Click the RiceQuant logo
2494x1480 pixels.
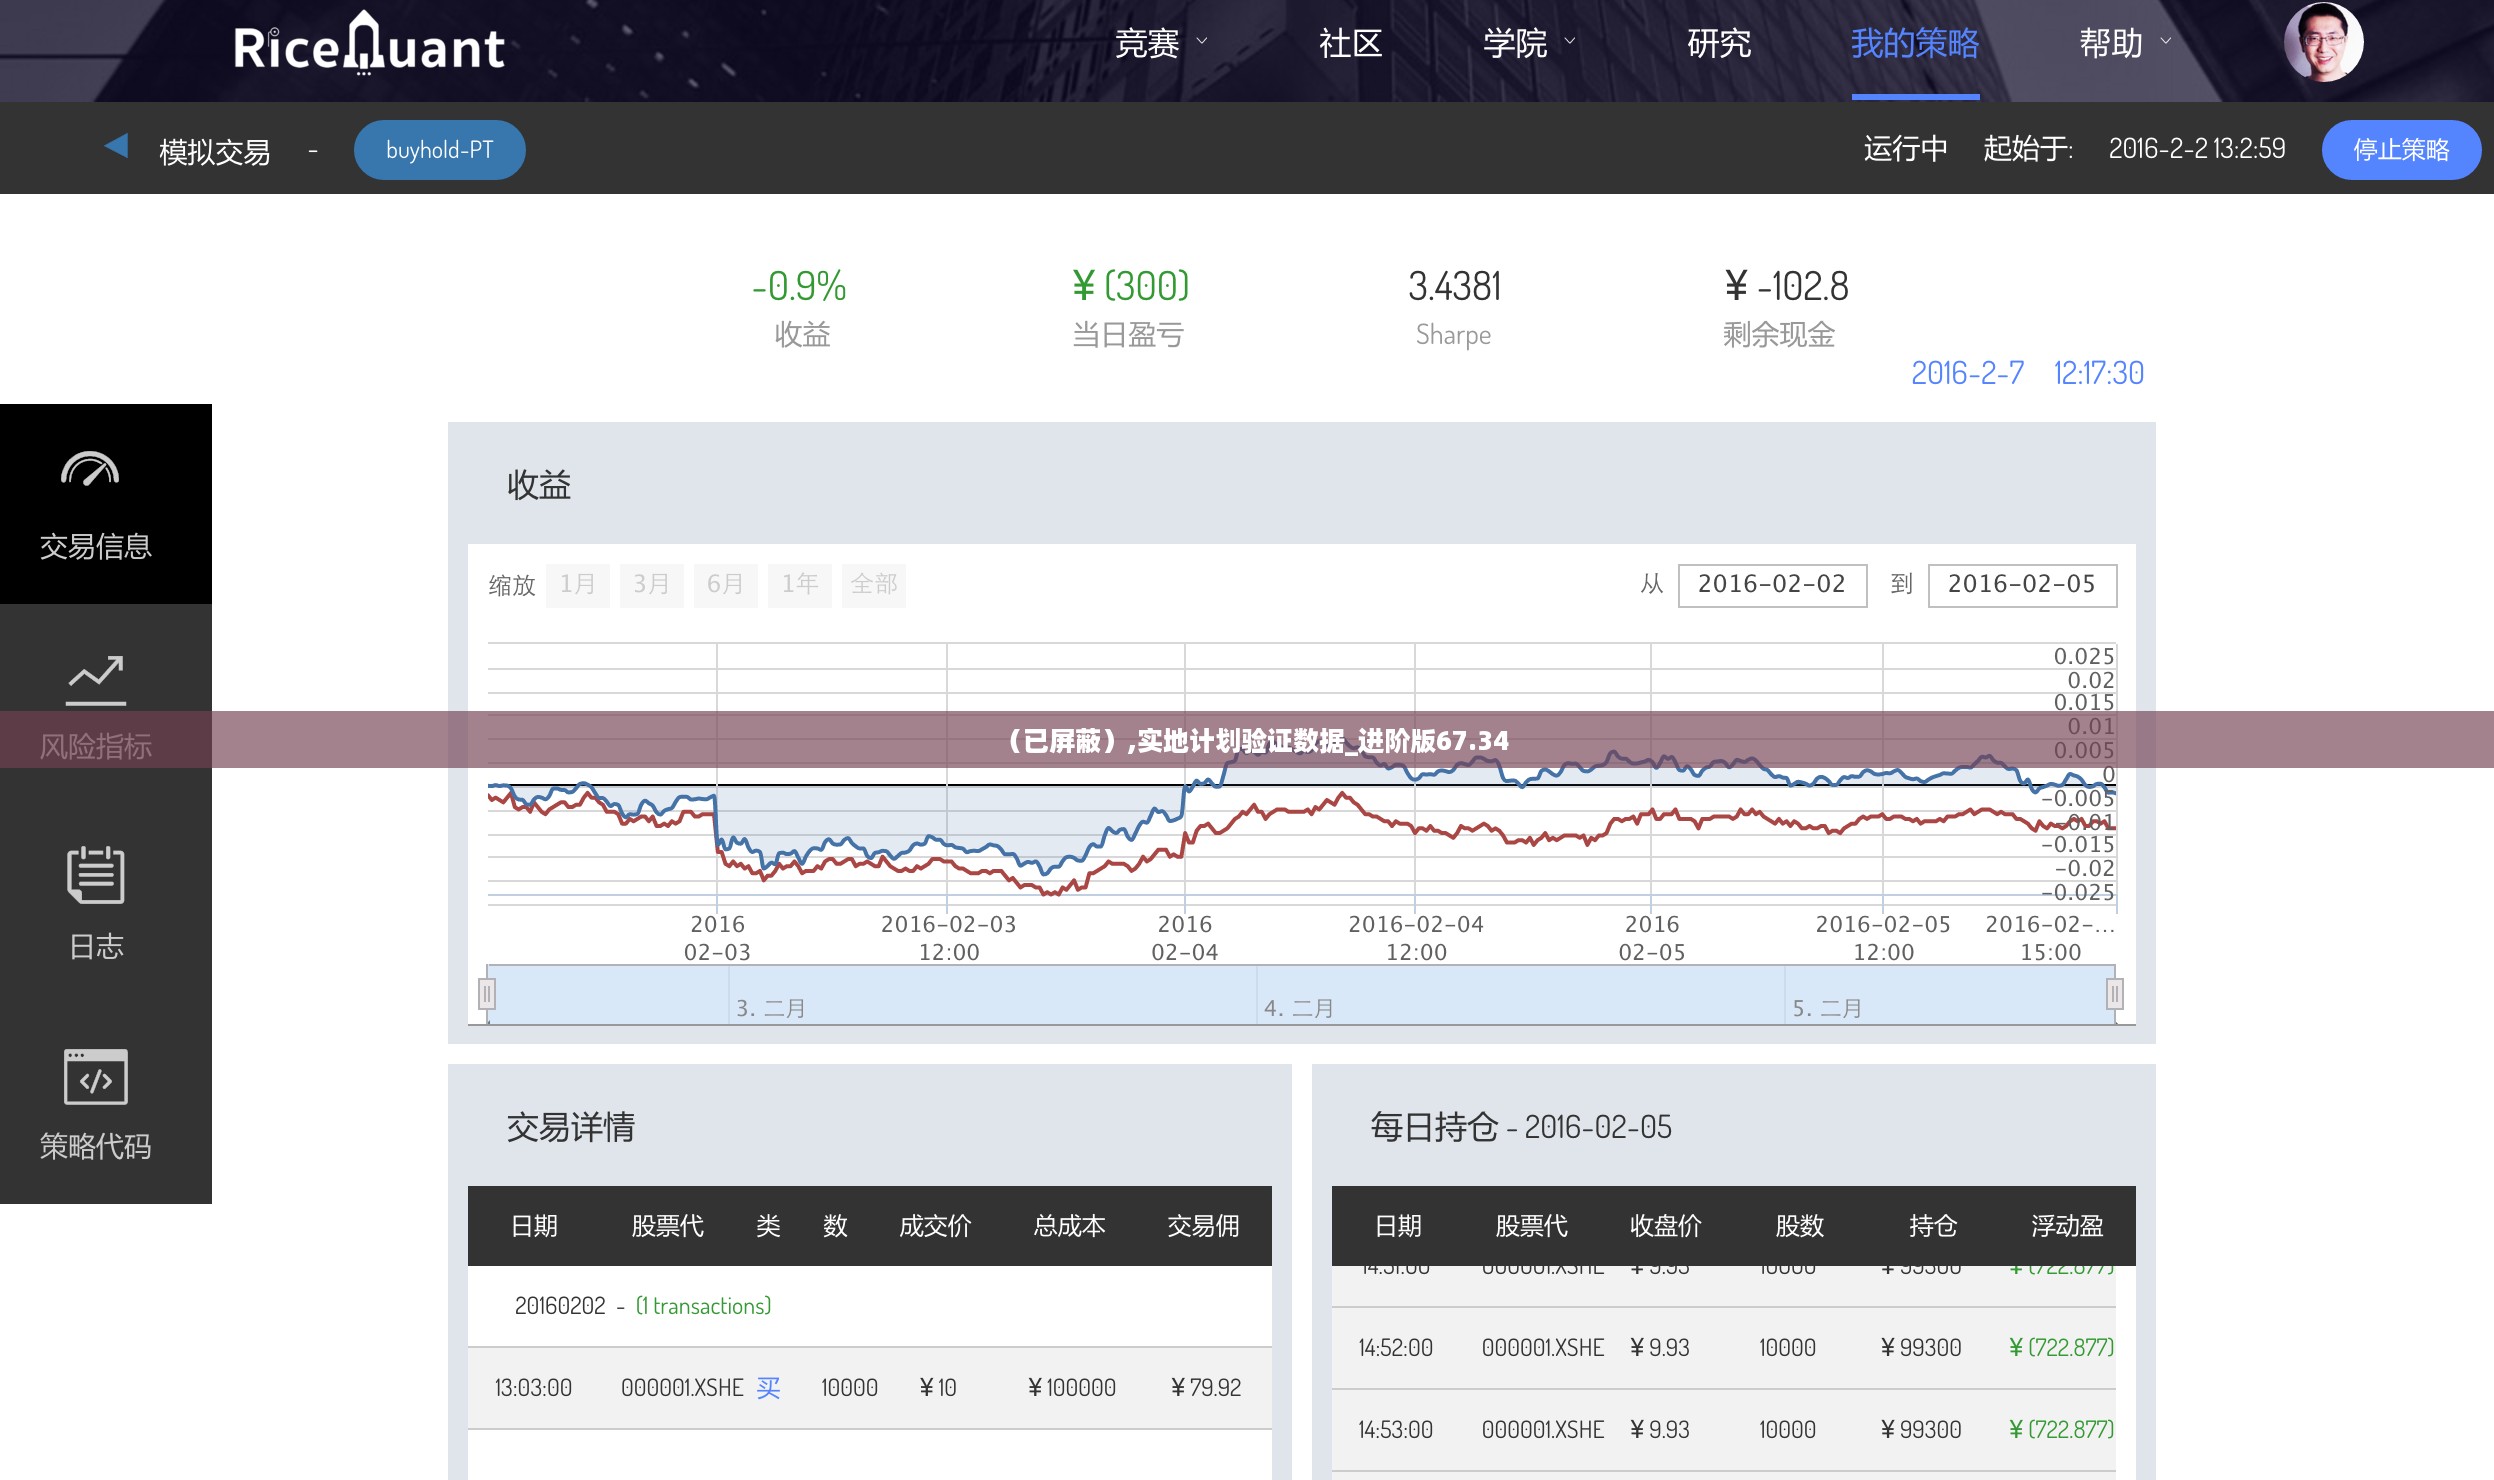coord(368,44)
